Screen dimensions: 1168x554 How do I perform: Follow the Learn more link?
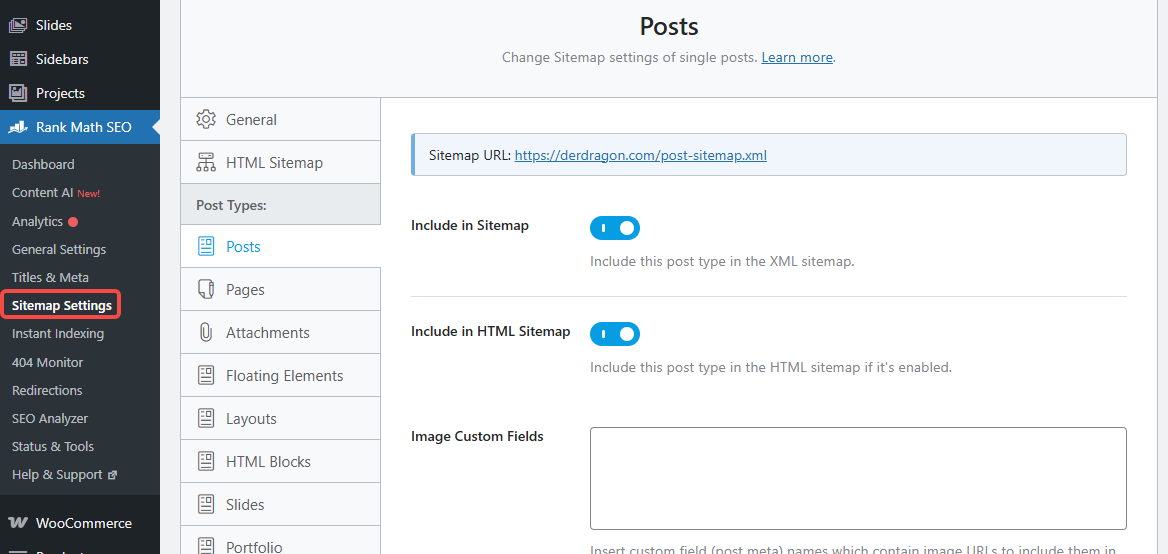[x=797, y=57]
